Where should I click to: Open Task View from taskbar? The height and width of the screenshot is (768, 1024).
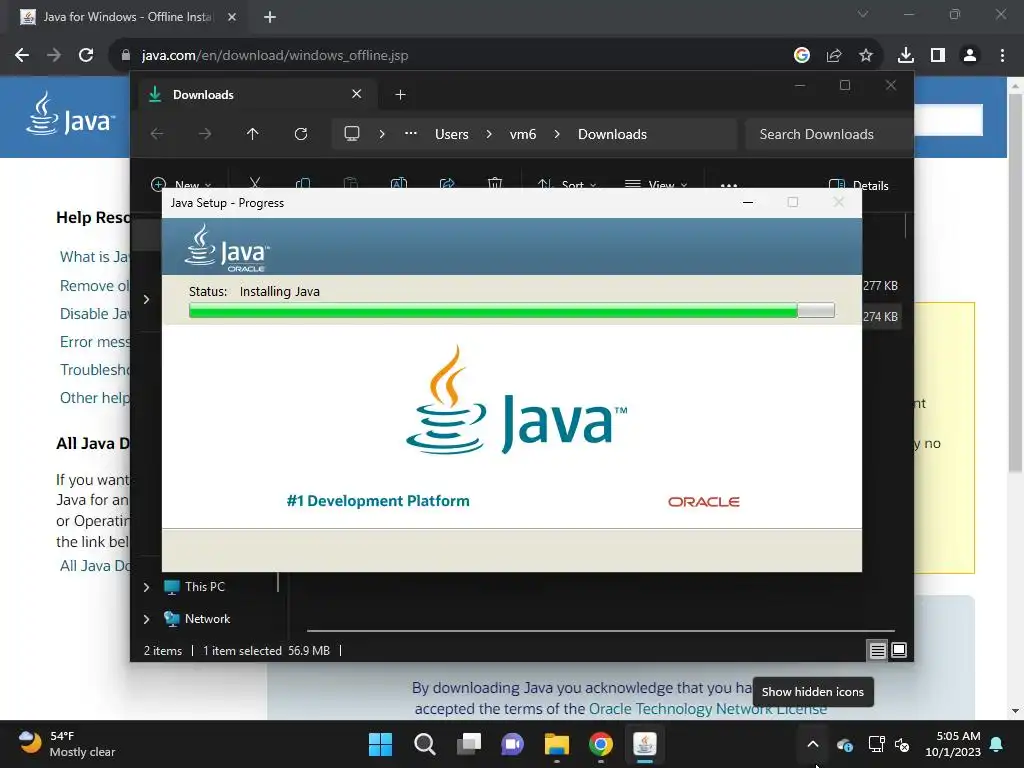468,744
